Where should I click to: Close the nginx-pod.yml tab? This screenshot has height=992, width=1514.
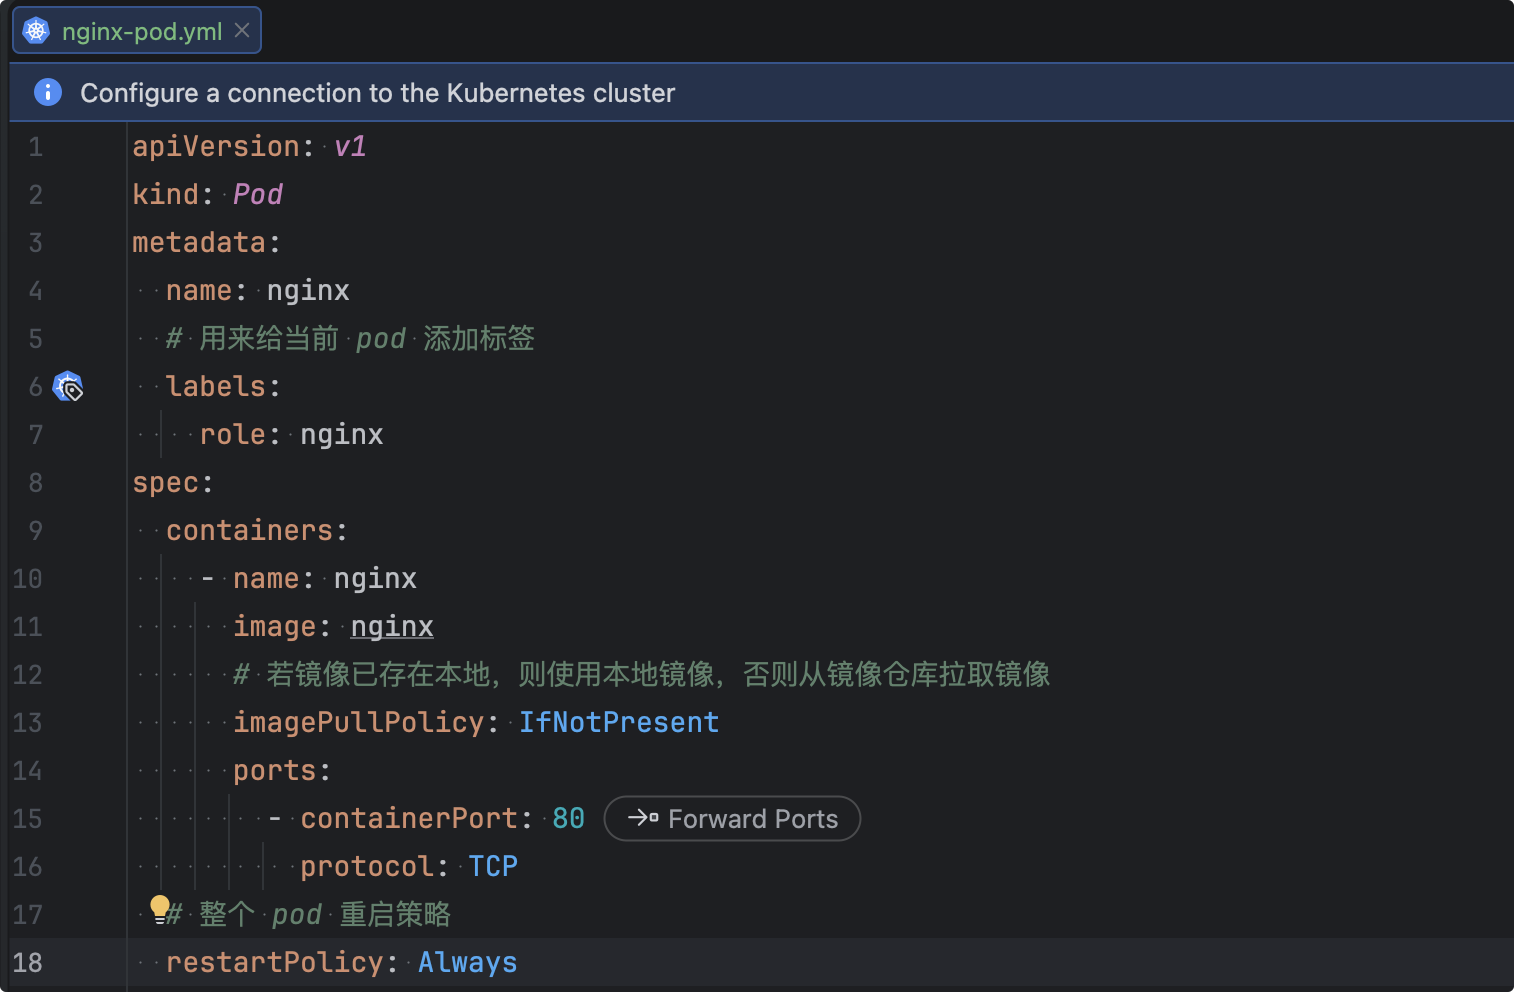click(x=242, y=31)
